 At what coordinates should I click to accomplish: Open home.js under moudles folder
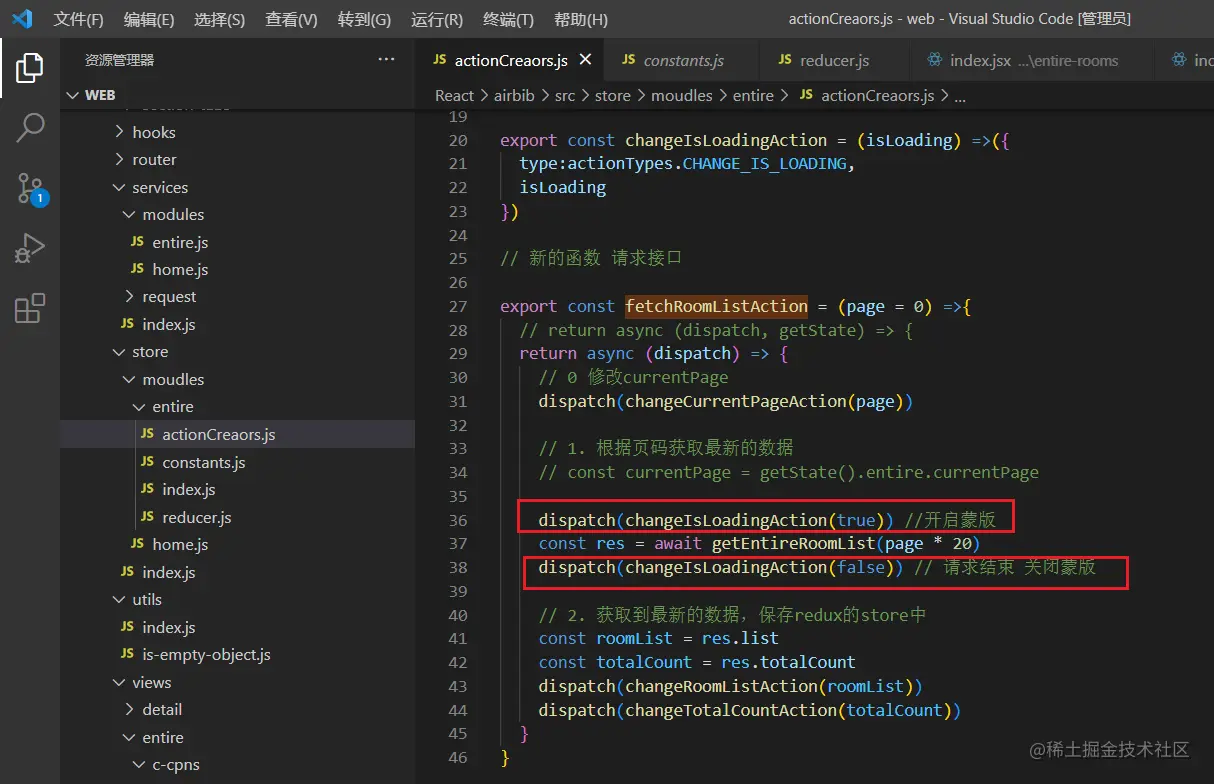pyautogui.click(x=237, y=544)
